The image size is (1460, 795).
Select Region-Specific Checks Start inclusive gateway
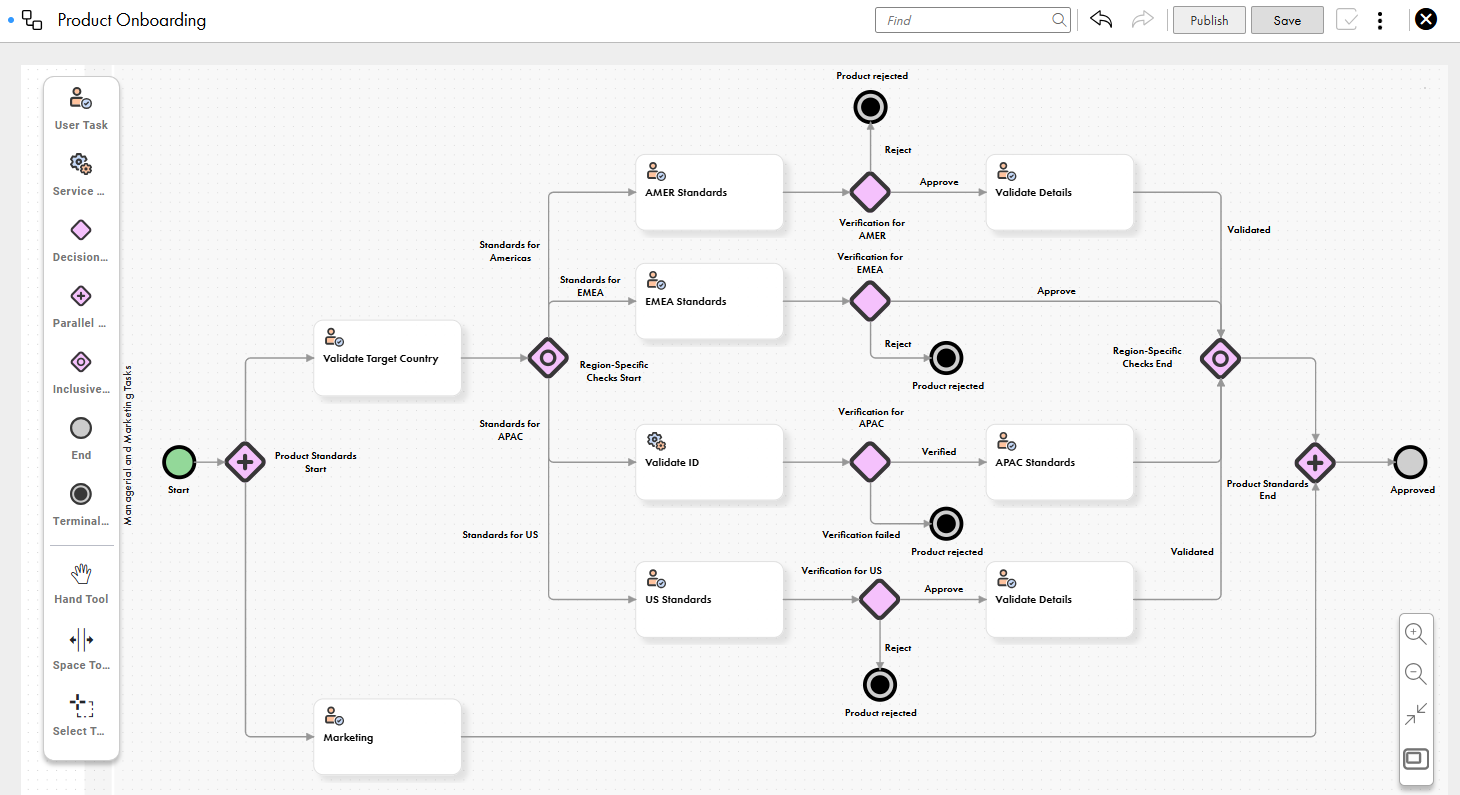point(548,357)
